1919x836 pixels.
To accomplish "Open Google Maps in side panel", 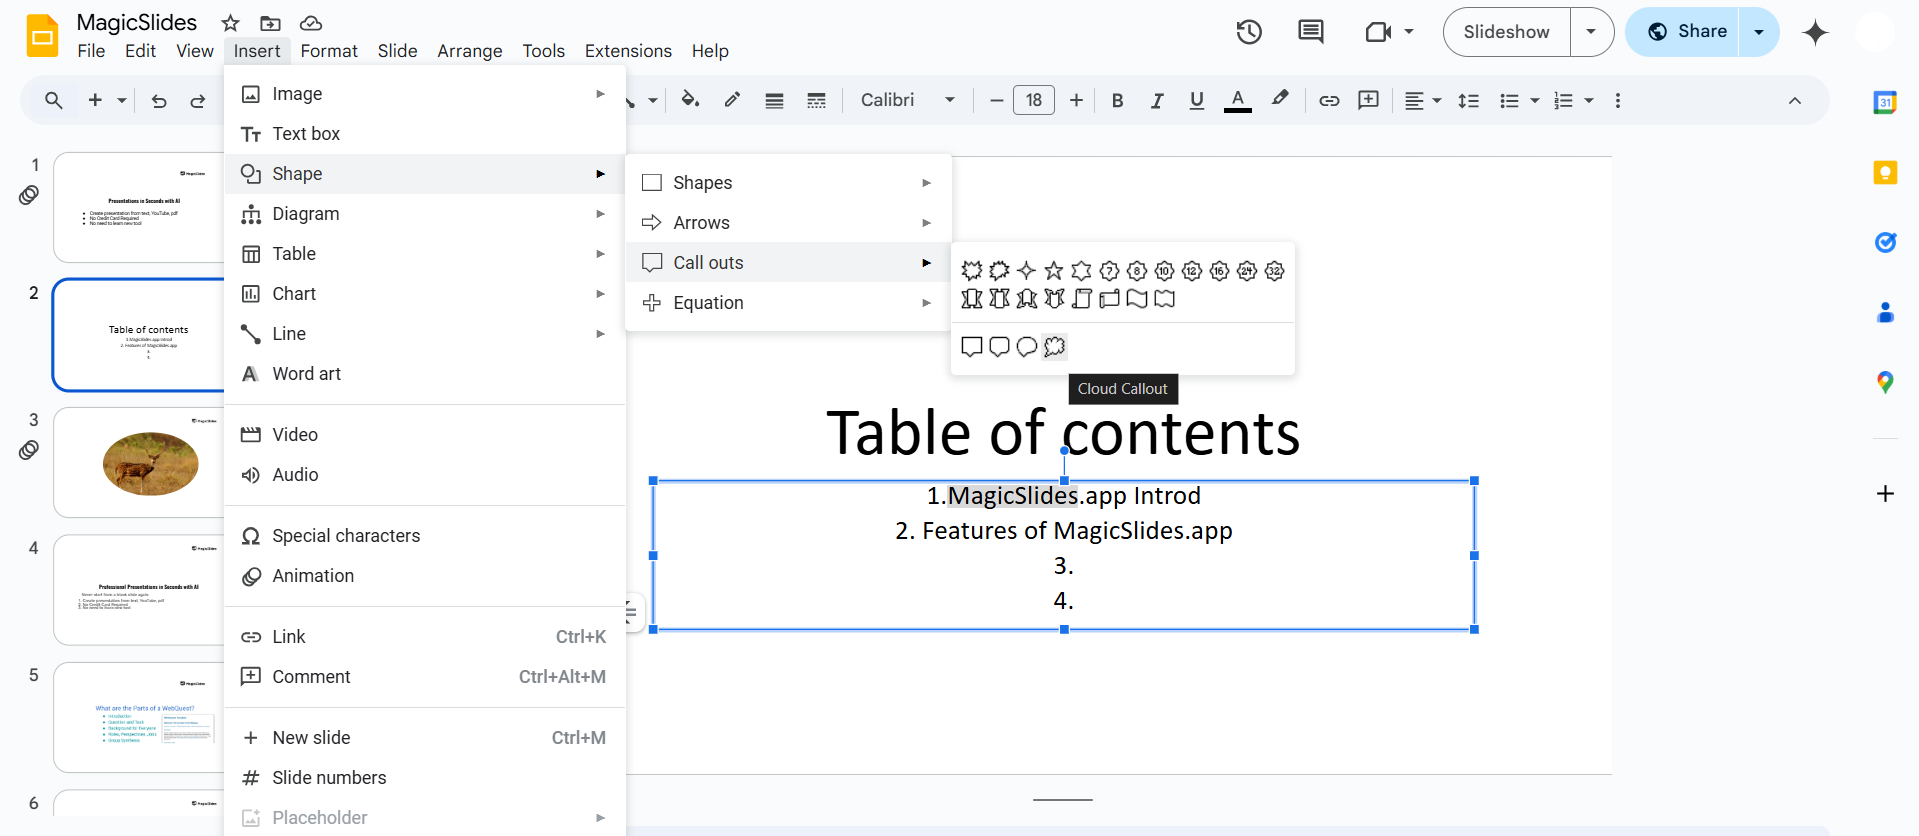I will pyautogui.click(x=1885, y=382).
